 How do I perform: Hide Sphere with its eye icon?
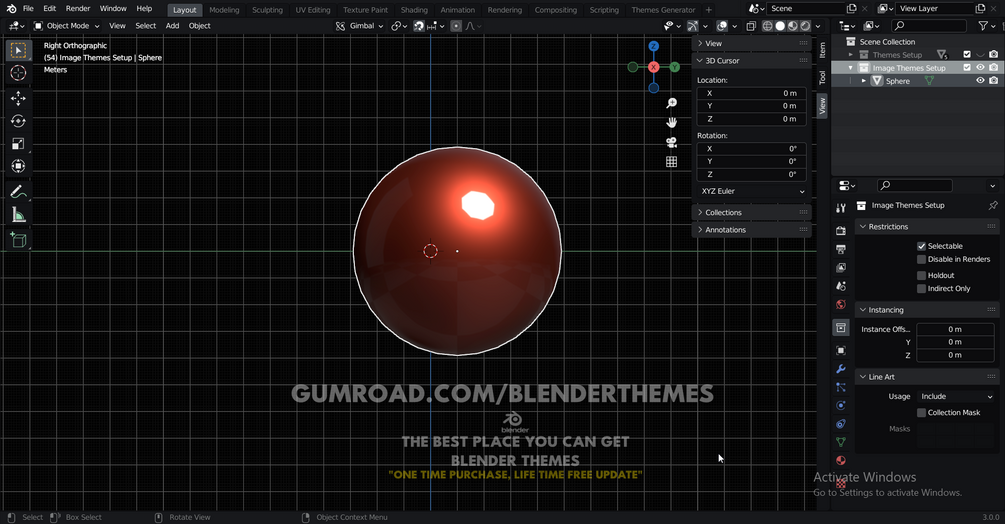(x=980, y=81)
